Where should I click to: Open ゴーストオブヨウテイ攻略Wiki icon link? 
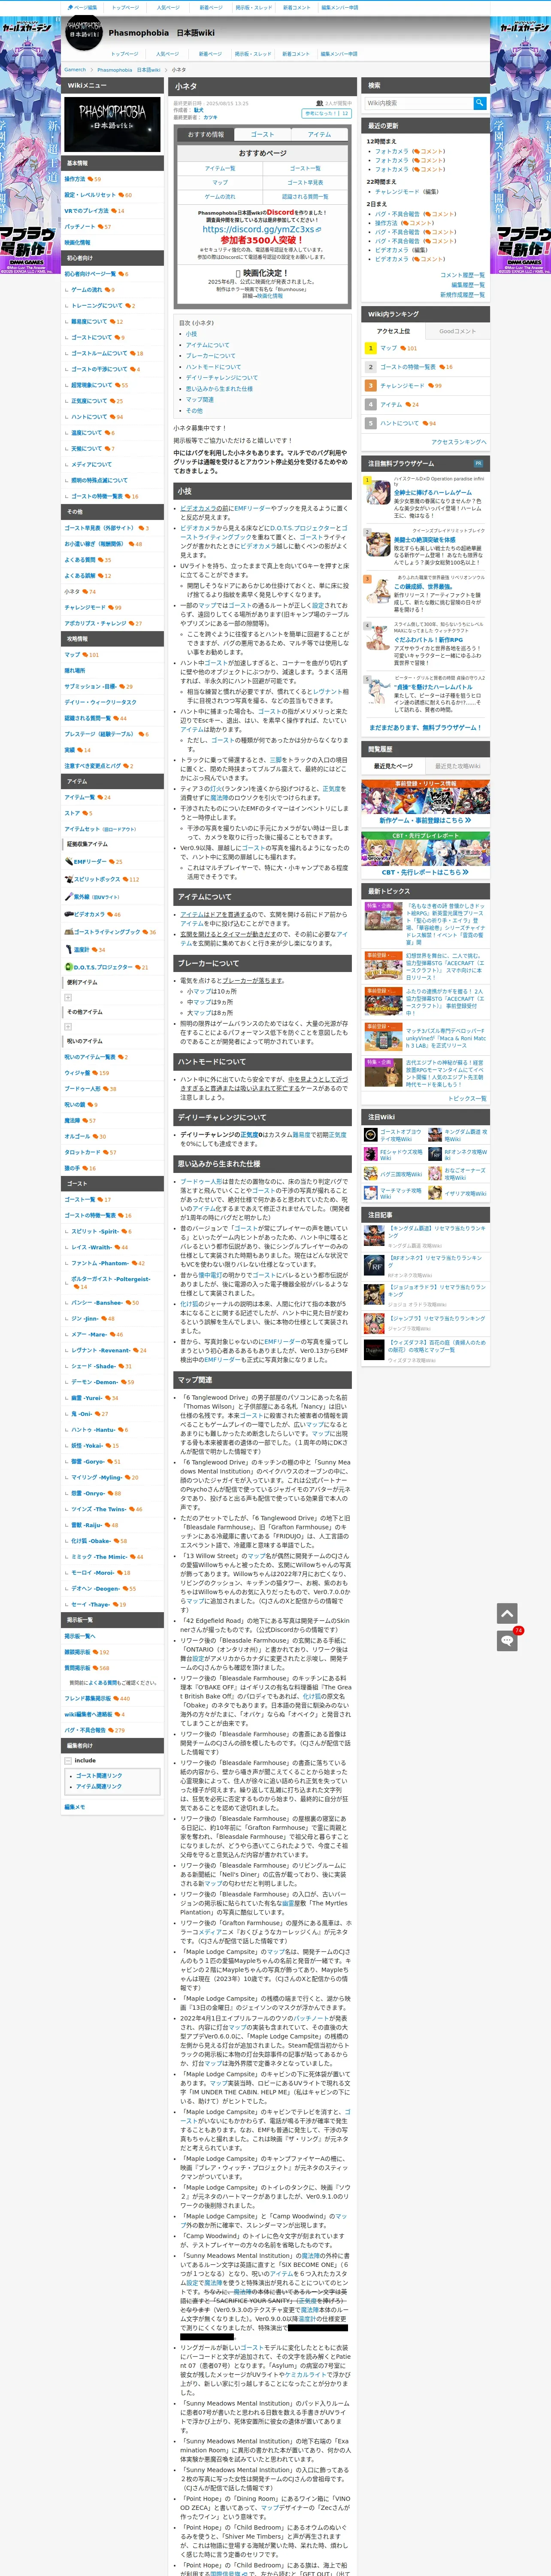pos(371,1135)
